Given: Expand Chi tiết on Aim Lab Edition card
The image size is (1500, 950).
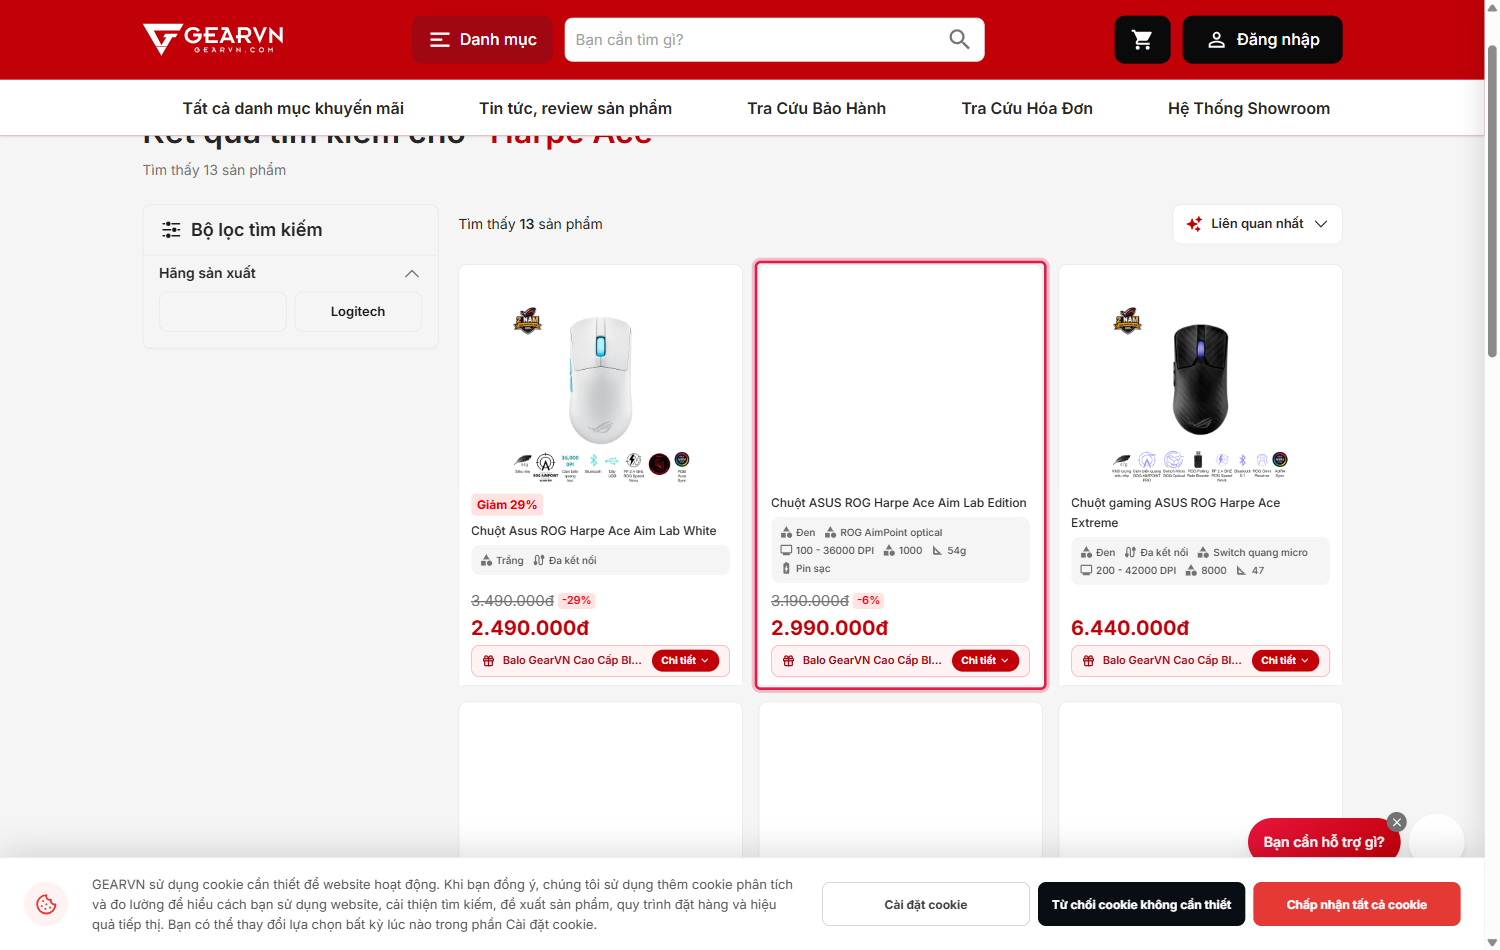Looking at the screenshot, I should click(x=985, y=661).
